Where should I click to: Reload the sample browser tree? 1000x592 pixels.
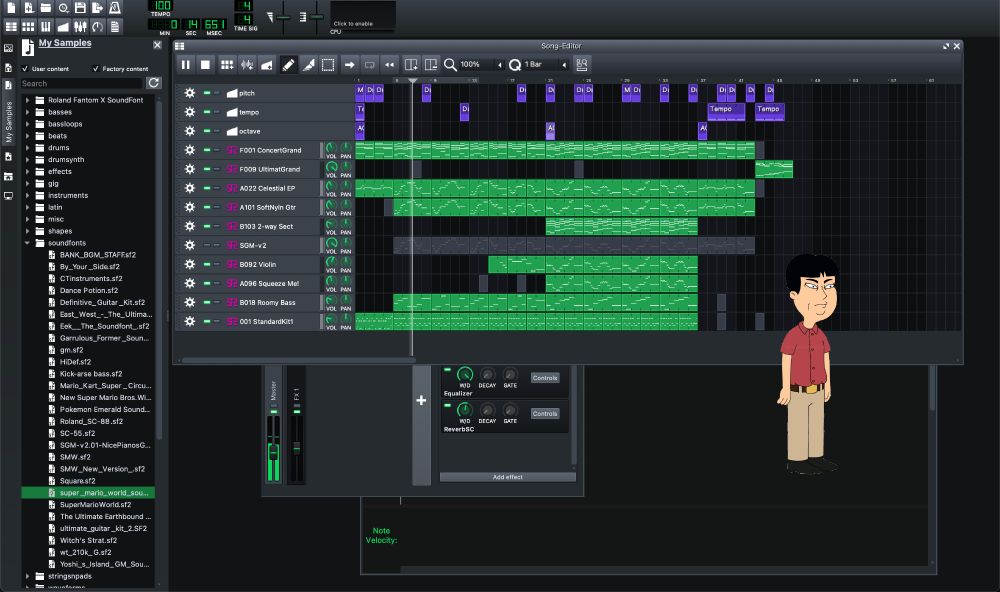coord(153,83)
